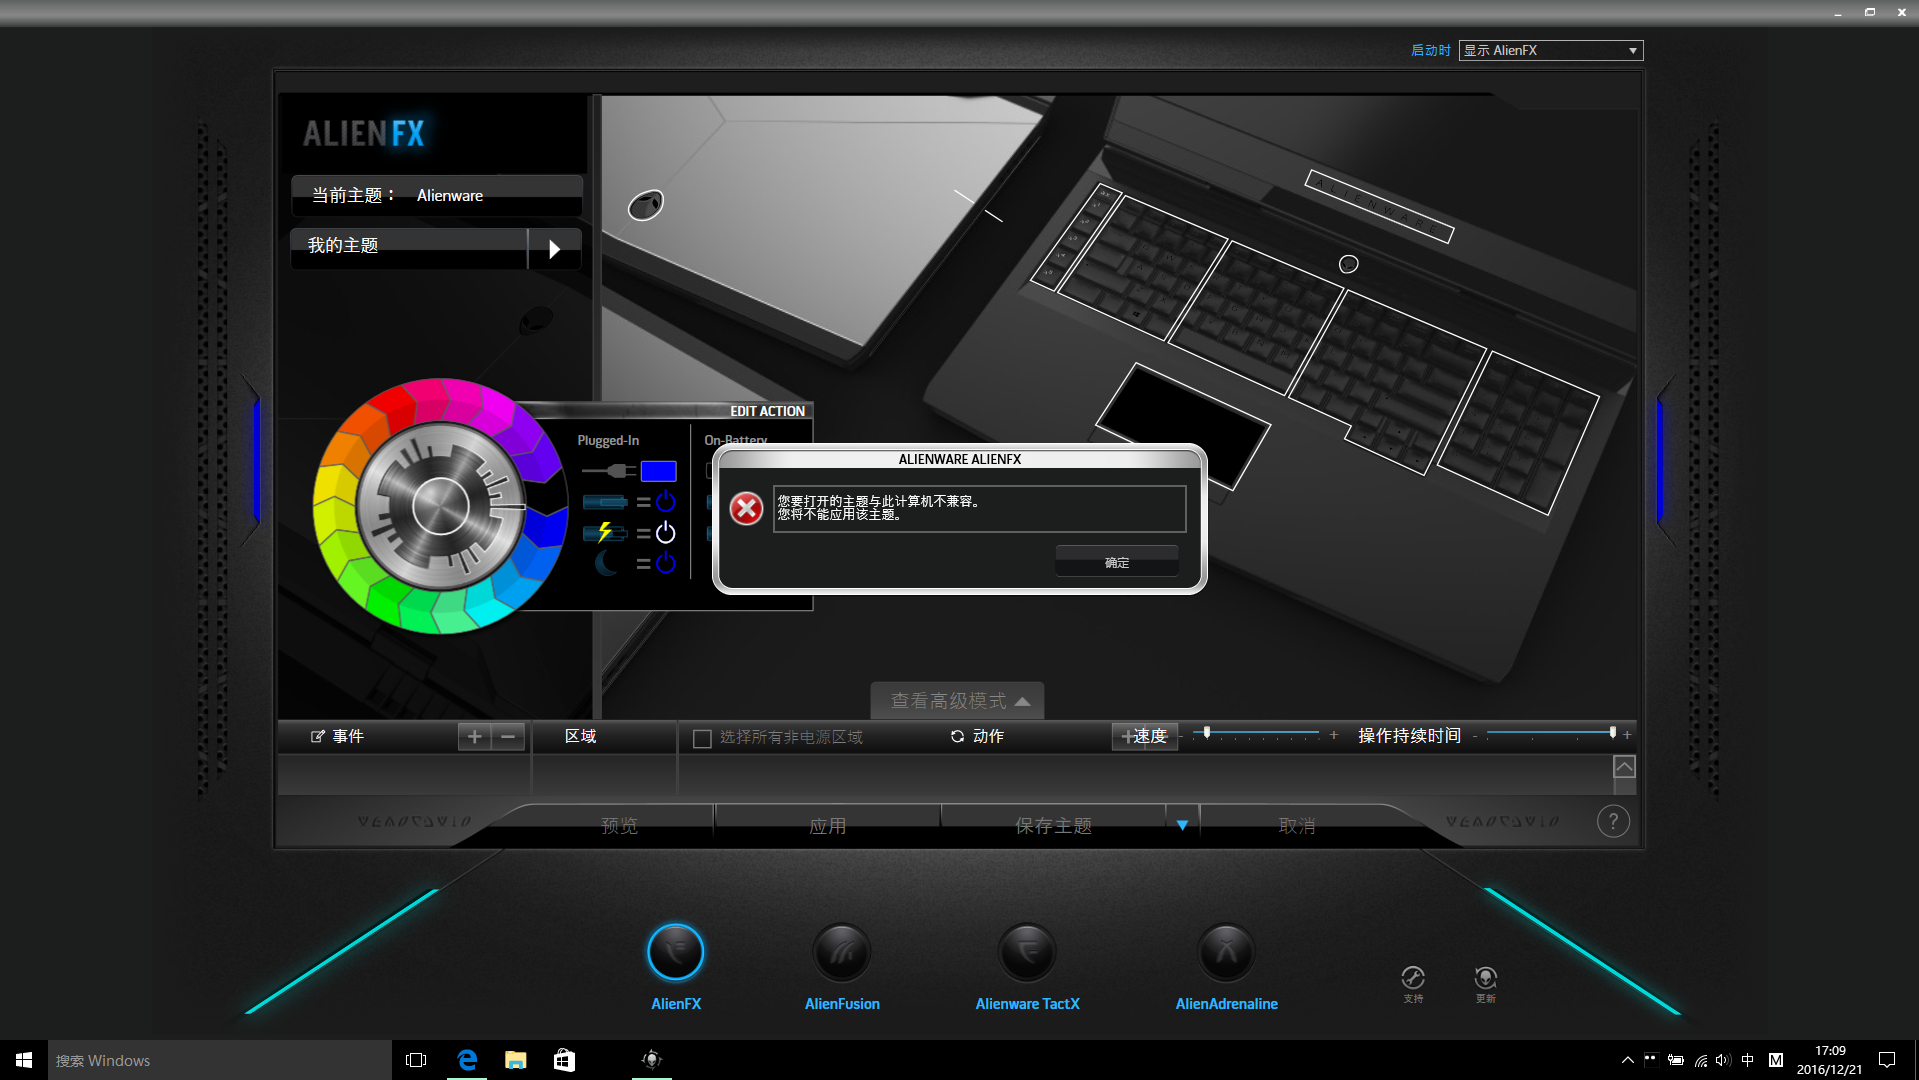The height and width of the screenshot is (1080, 1919).
Task: Click the plugged-in power plug icon
Action: (x=608, y=471)
